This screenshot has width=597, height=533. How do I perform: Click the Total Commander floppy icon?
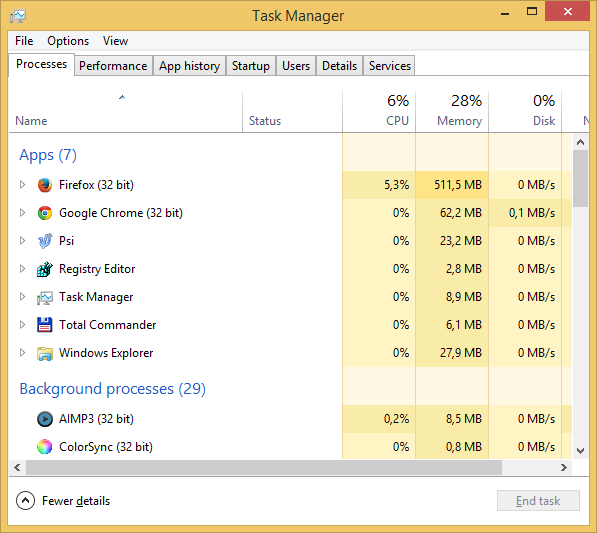click(45, 325)
